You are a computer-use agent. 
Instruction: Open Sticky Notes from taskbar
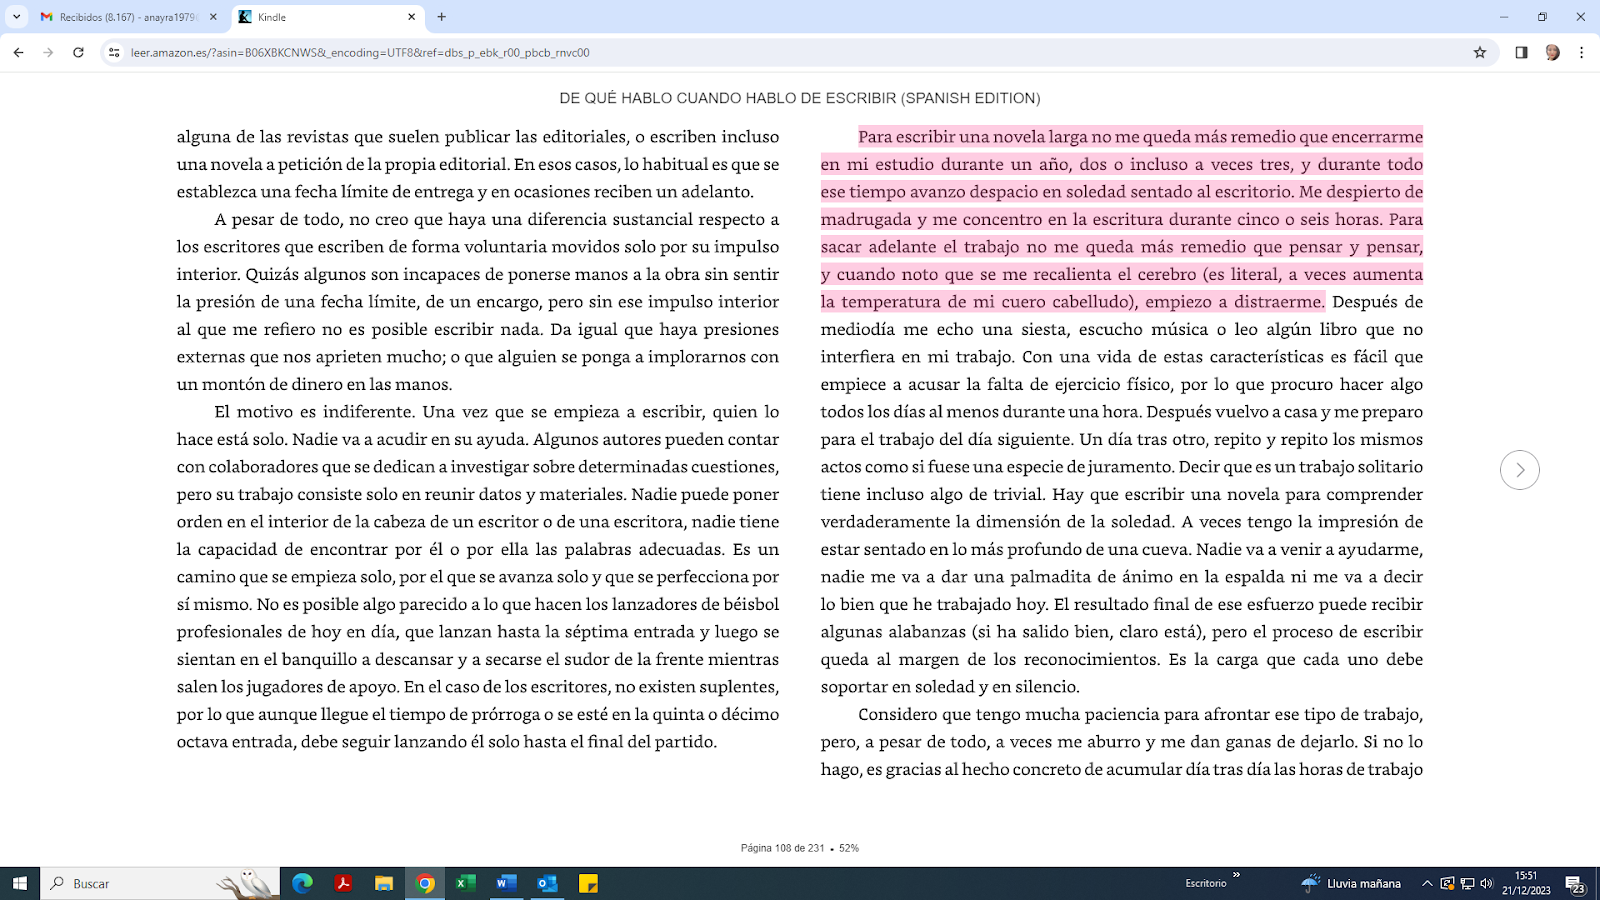tap(588, 883)
